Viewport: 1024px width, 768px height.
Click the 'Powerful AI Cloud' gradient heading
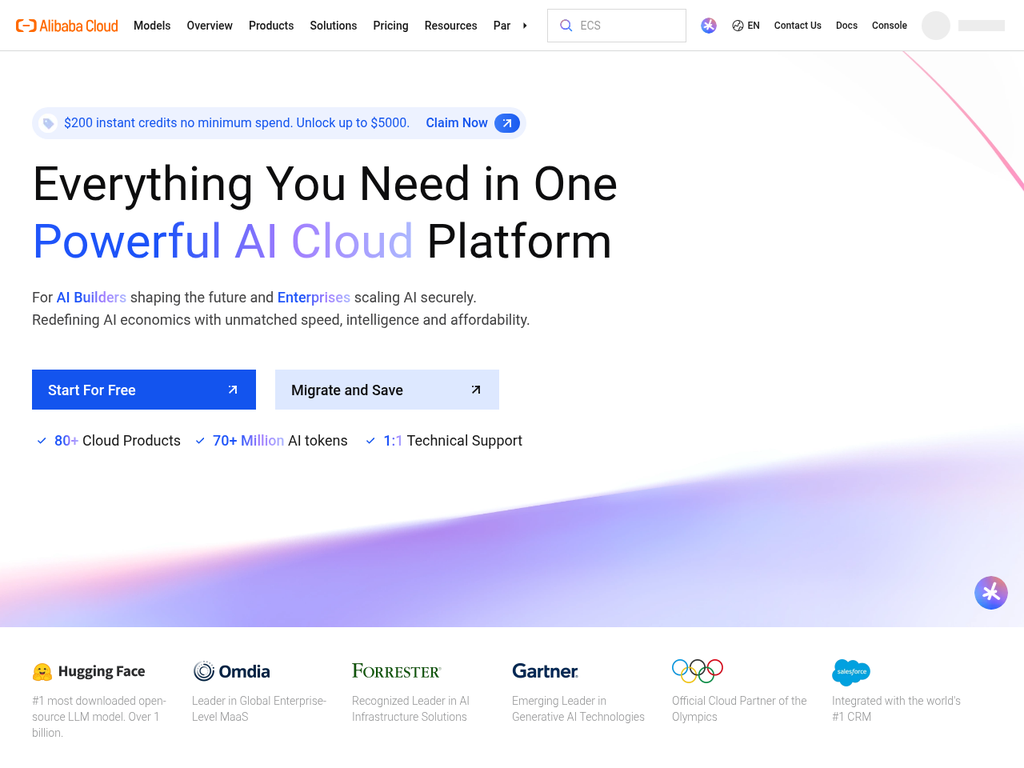point(223,242)
